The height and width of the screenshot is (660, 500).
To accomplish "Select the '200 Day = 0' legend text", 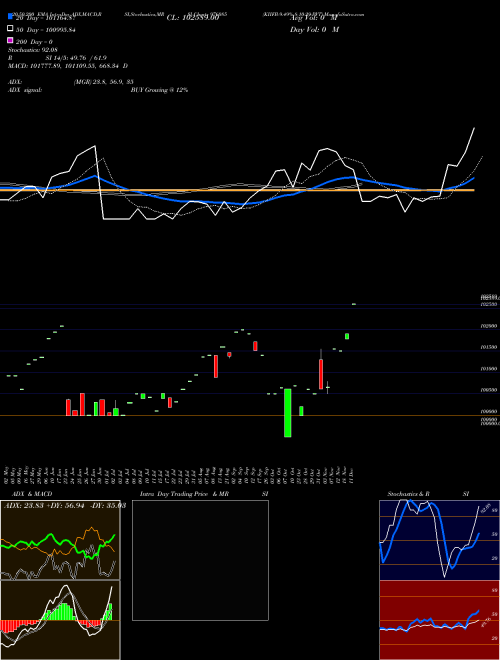I will coord(34,42).
